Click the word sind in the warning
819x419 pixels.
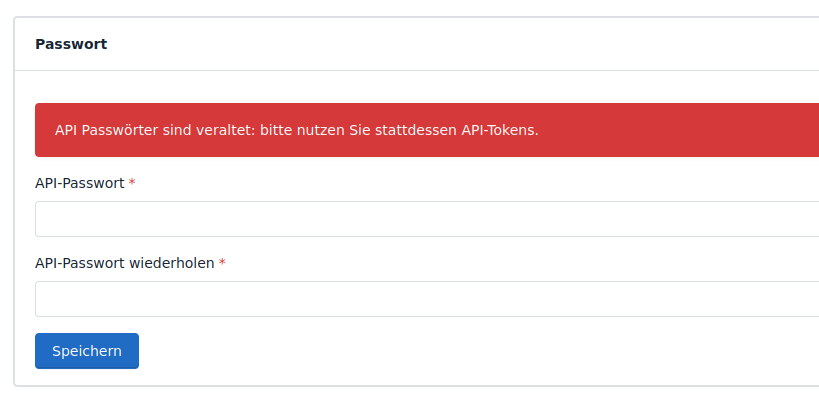point(175,130)
